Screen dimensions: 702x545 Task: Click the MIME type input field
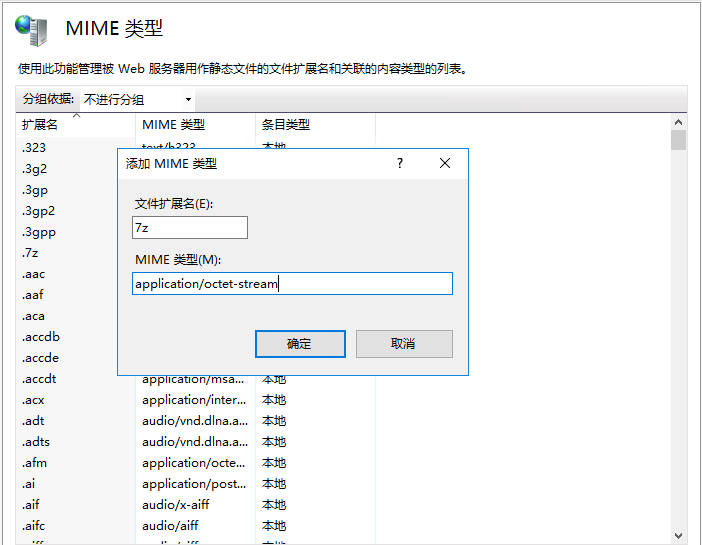[x=292, y=284]
